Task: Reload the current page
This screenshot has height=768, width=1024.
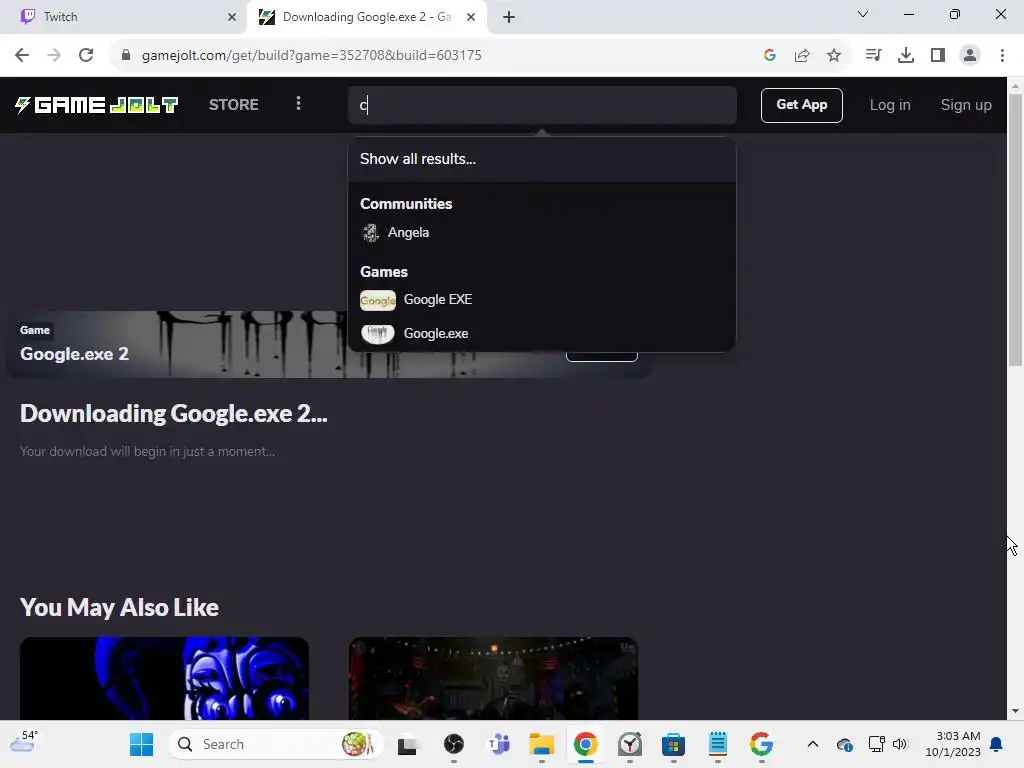Action: tap(86, 55)
